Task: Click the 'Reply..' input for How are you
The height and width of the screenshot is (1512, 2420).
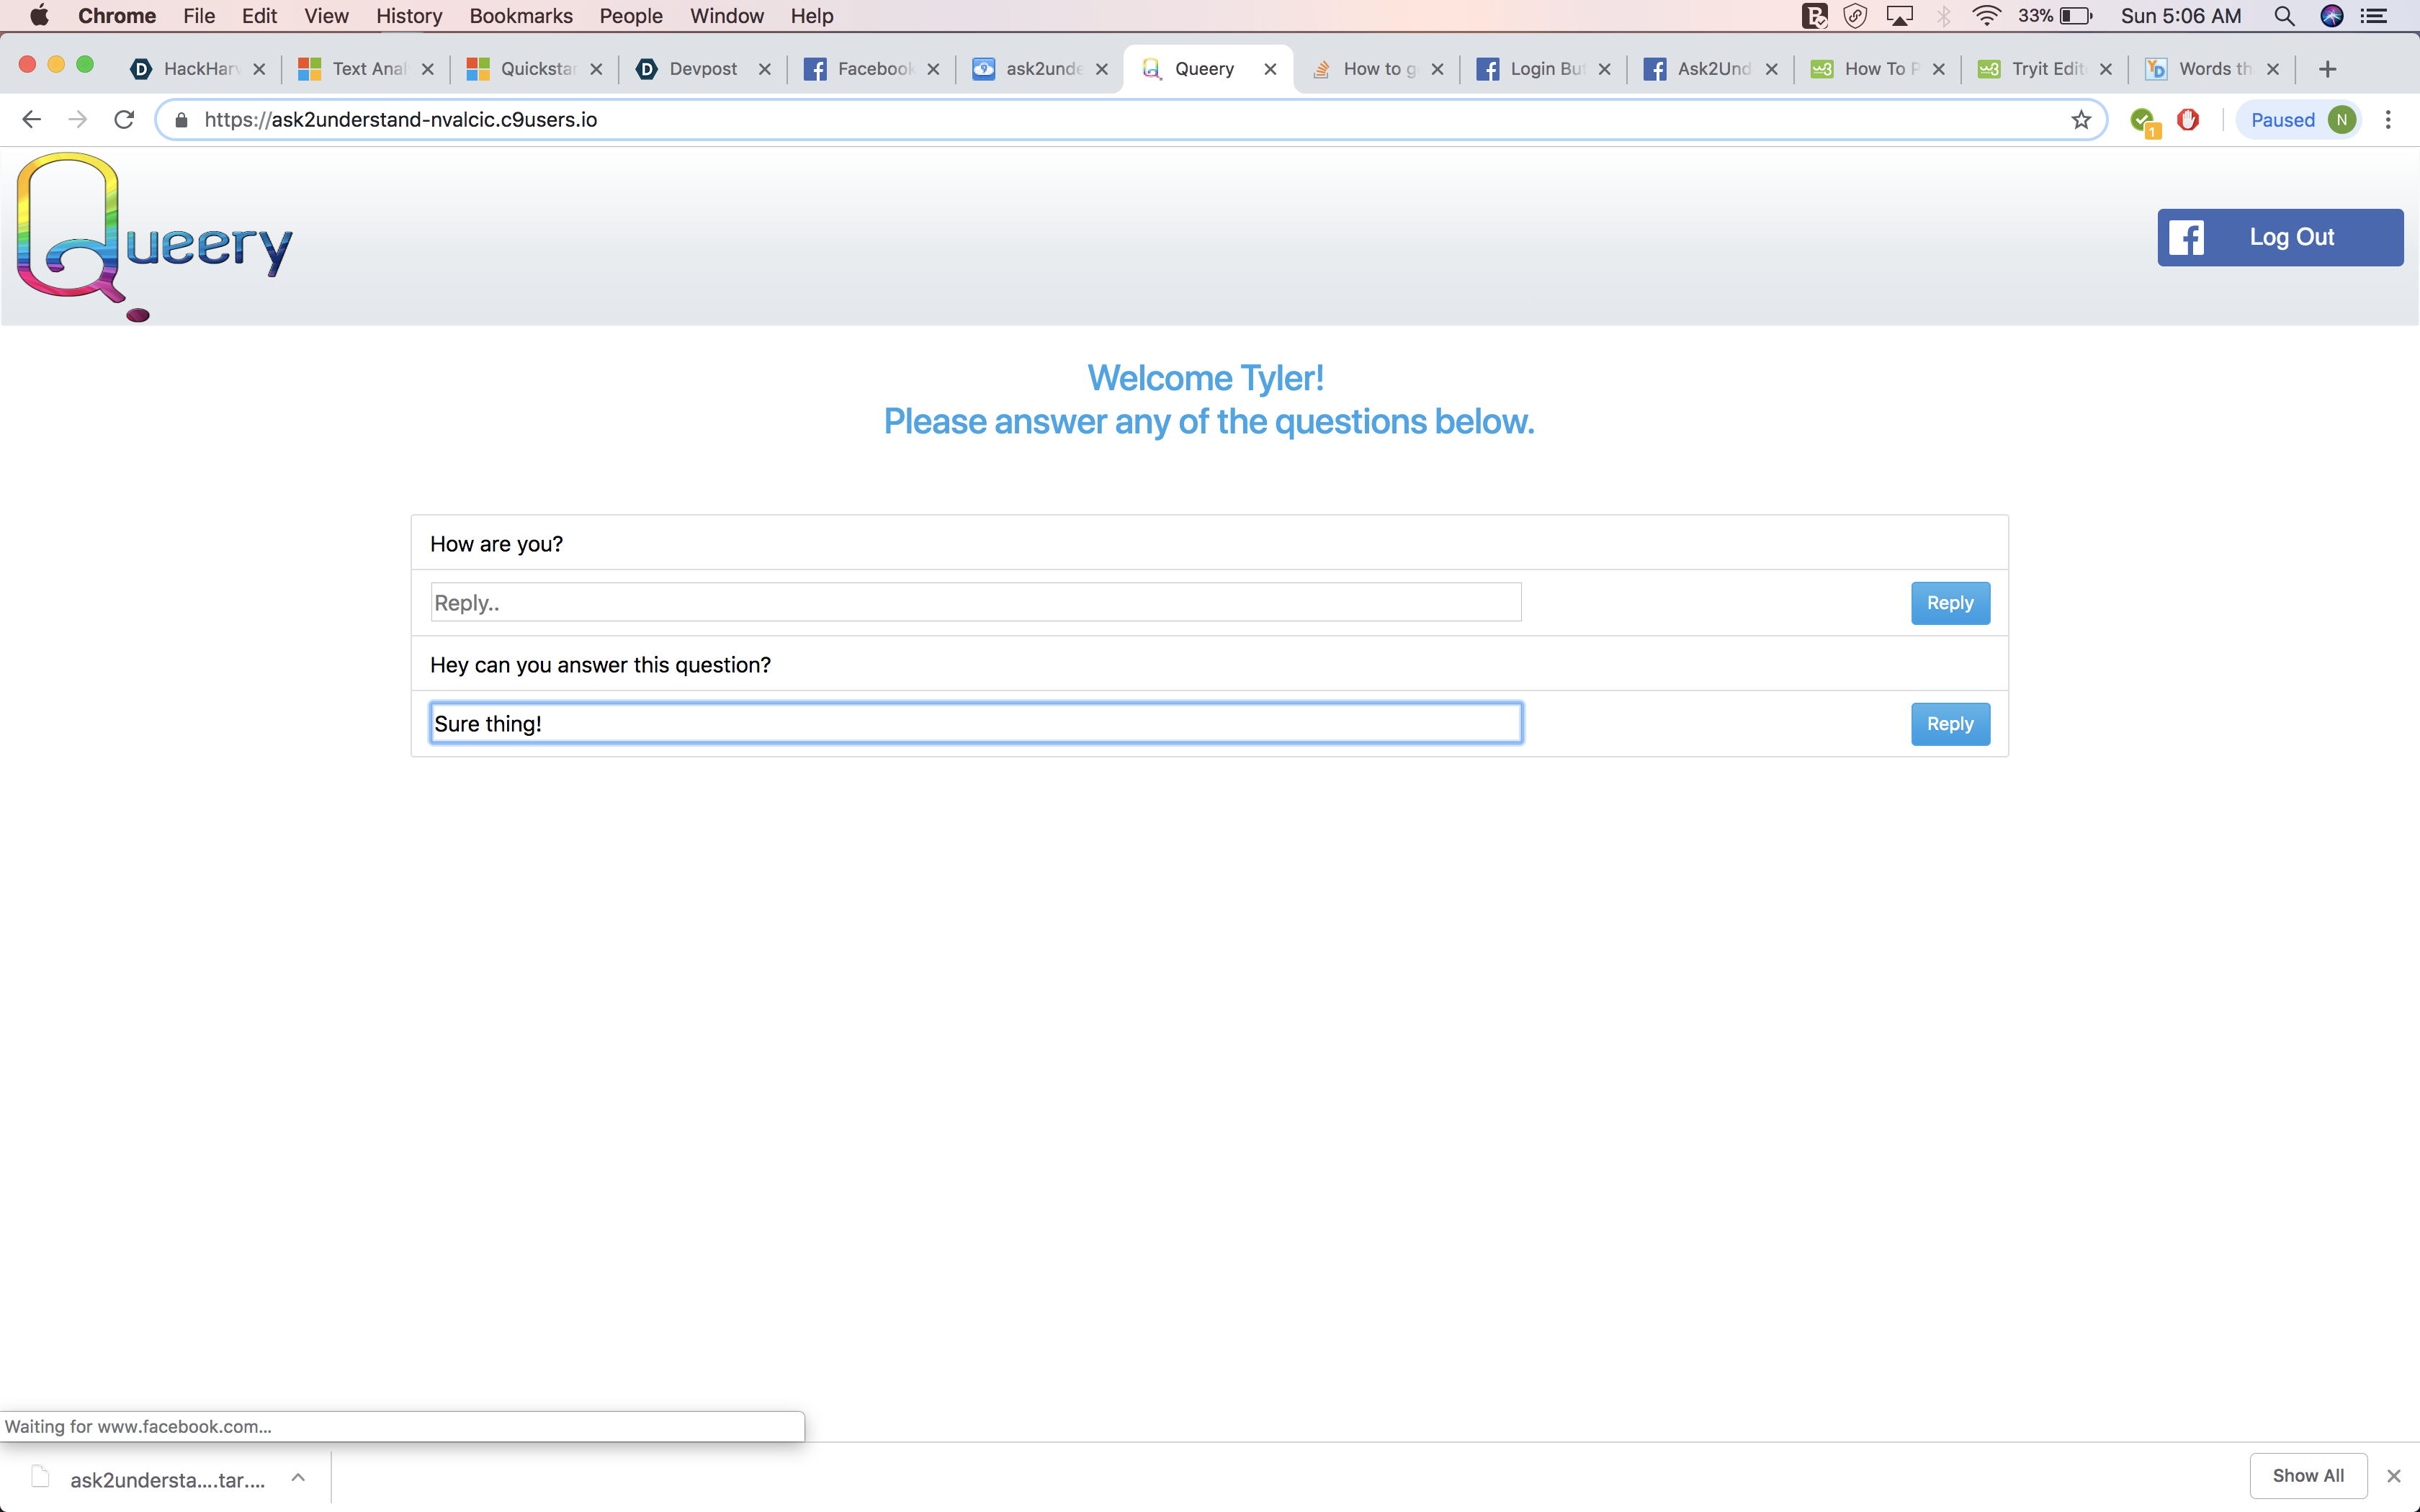Action: 975,603
